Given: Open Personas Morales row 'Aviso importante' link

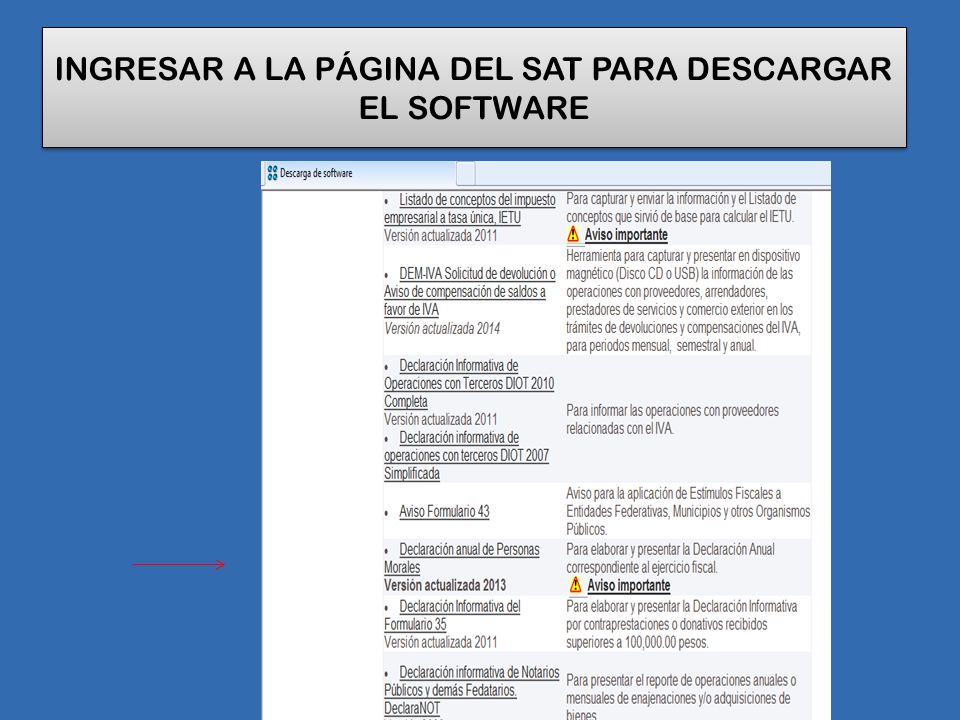Looking at the screenshot, I should pos(629,586).
